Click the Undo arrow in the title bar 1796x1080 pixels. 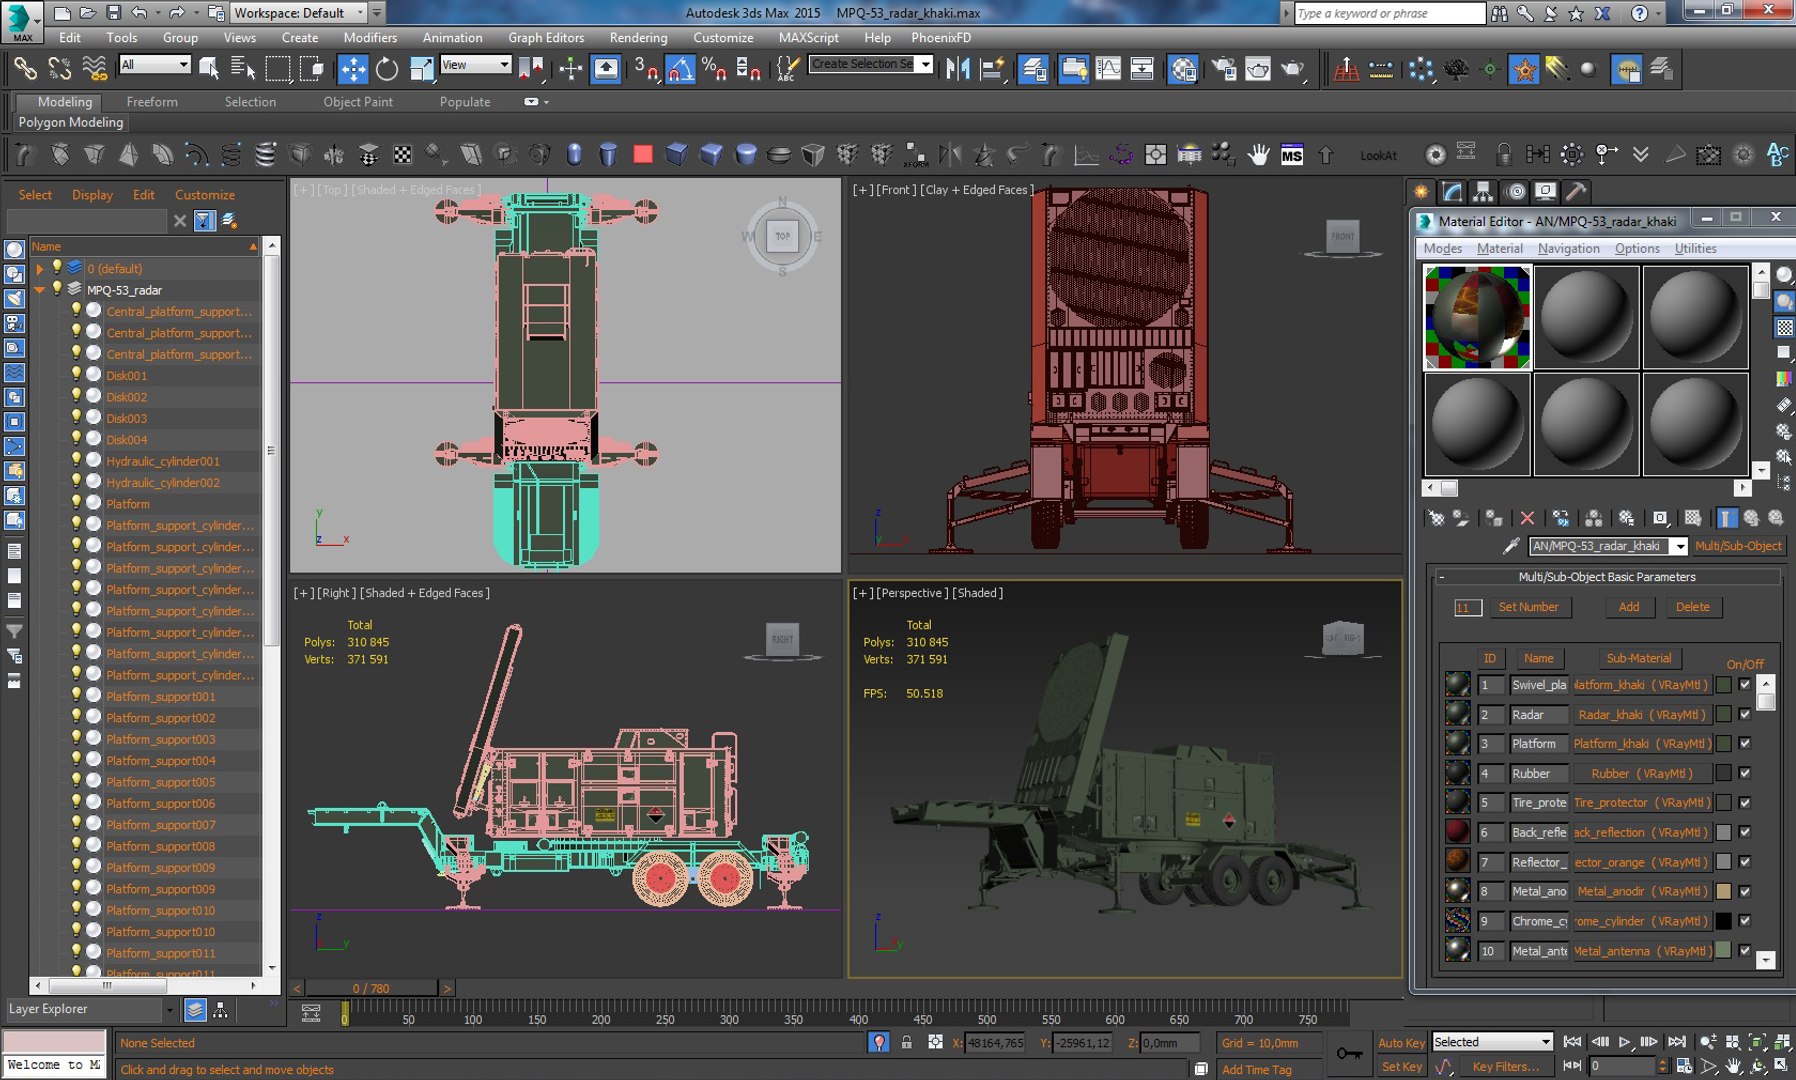[x=140, y=13]
